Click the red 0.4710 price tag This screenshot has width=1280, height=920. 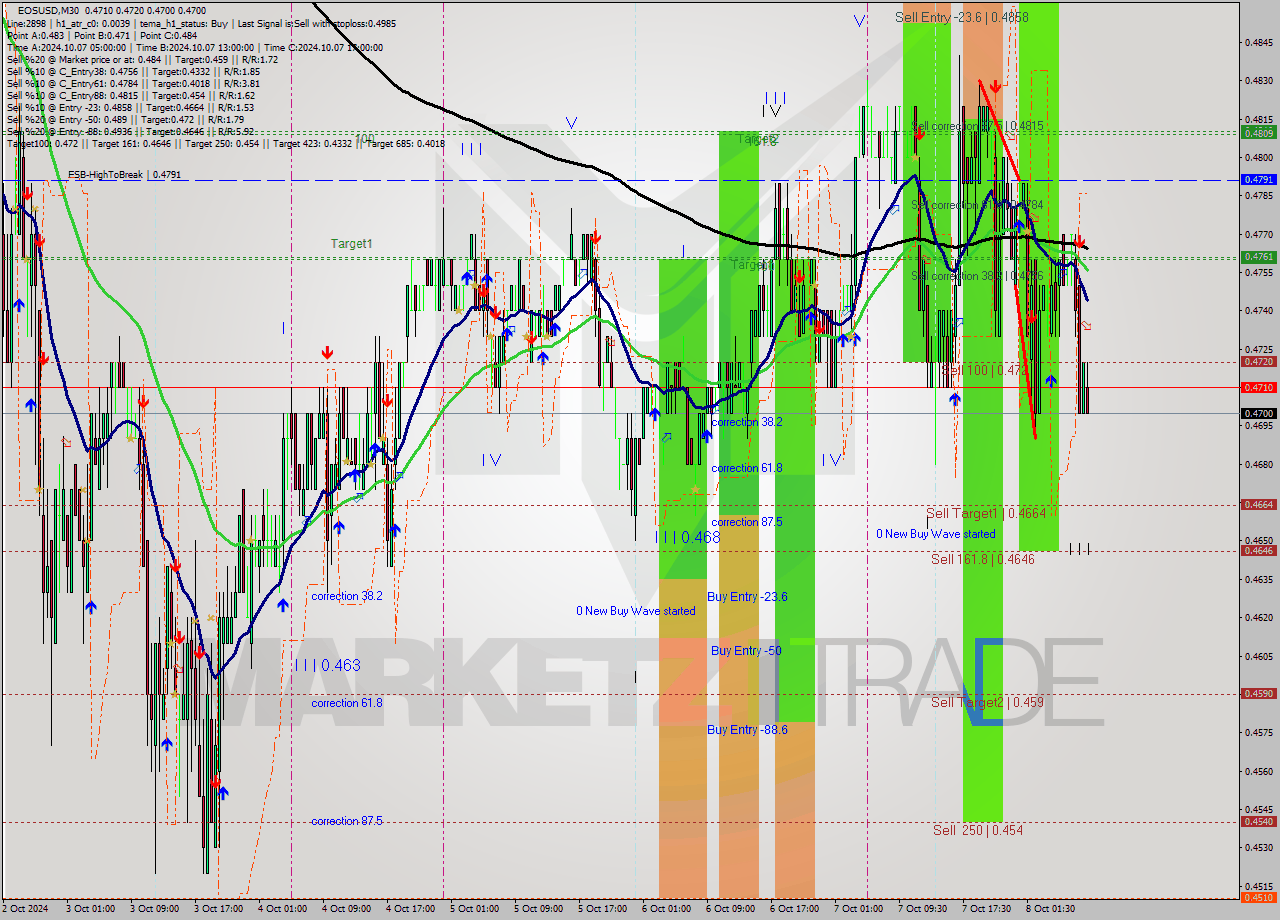point(1258,387)
